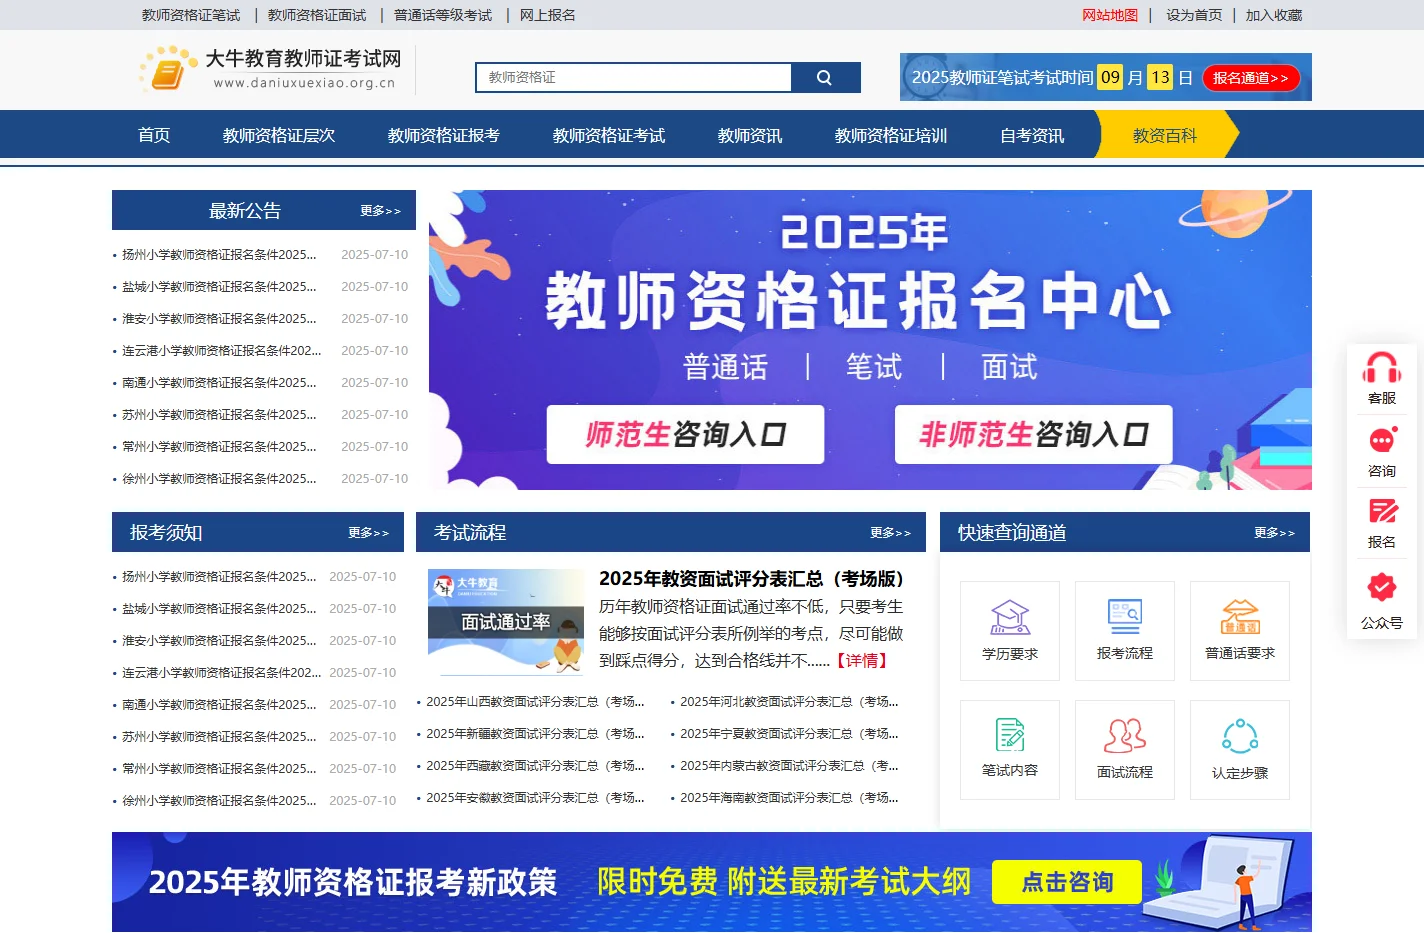Open 盐城小学教师资格证 item in 最新公告

[219, 287]
